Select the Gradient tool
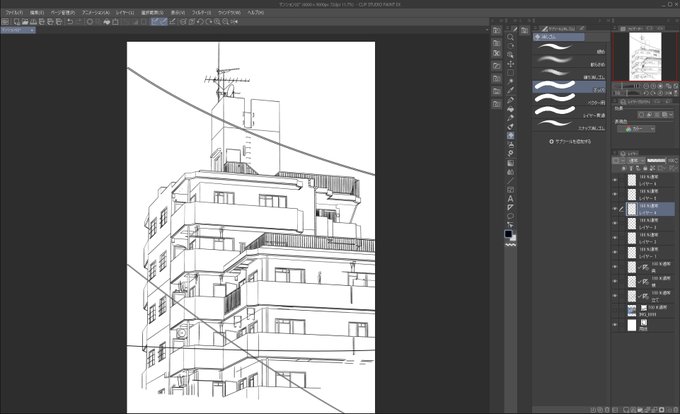 510,163
